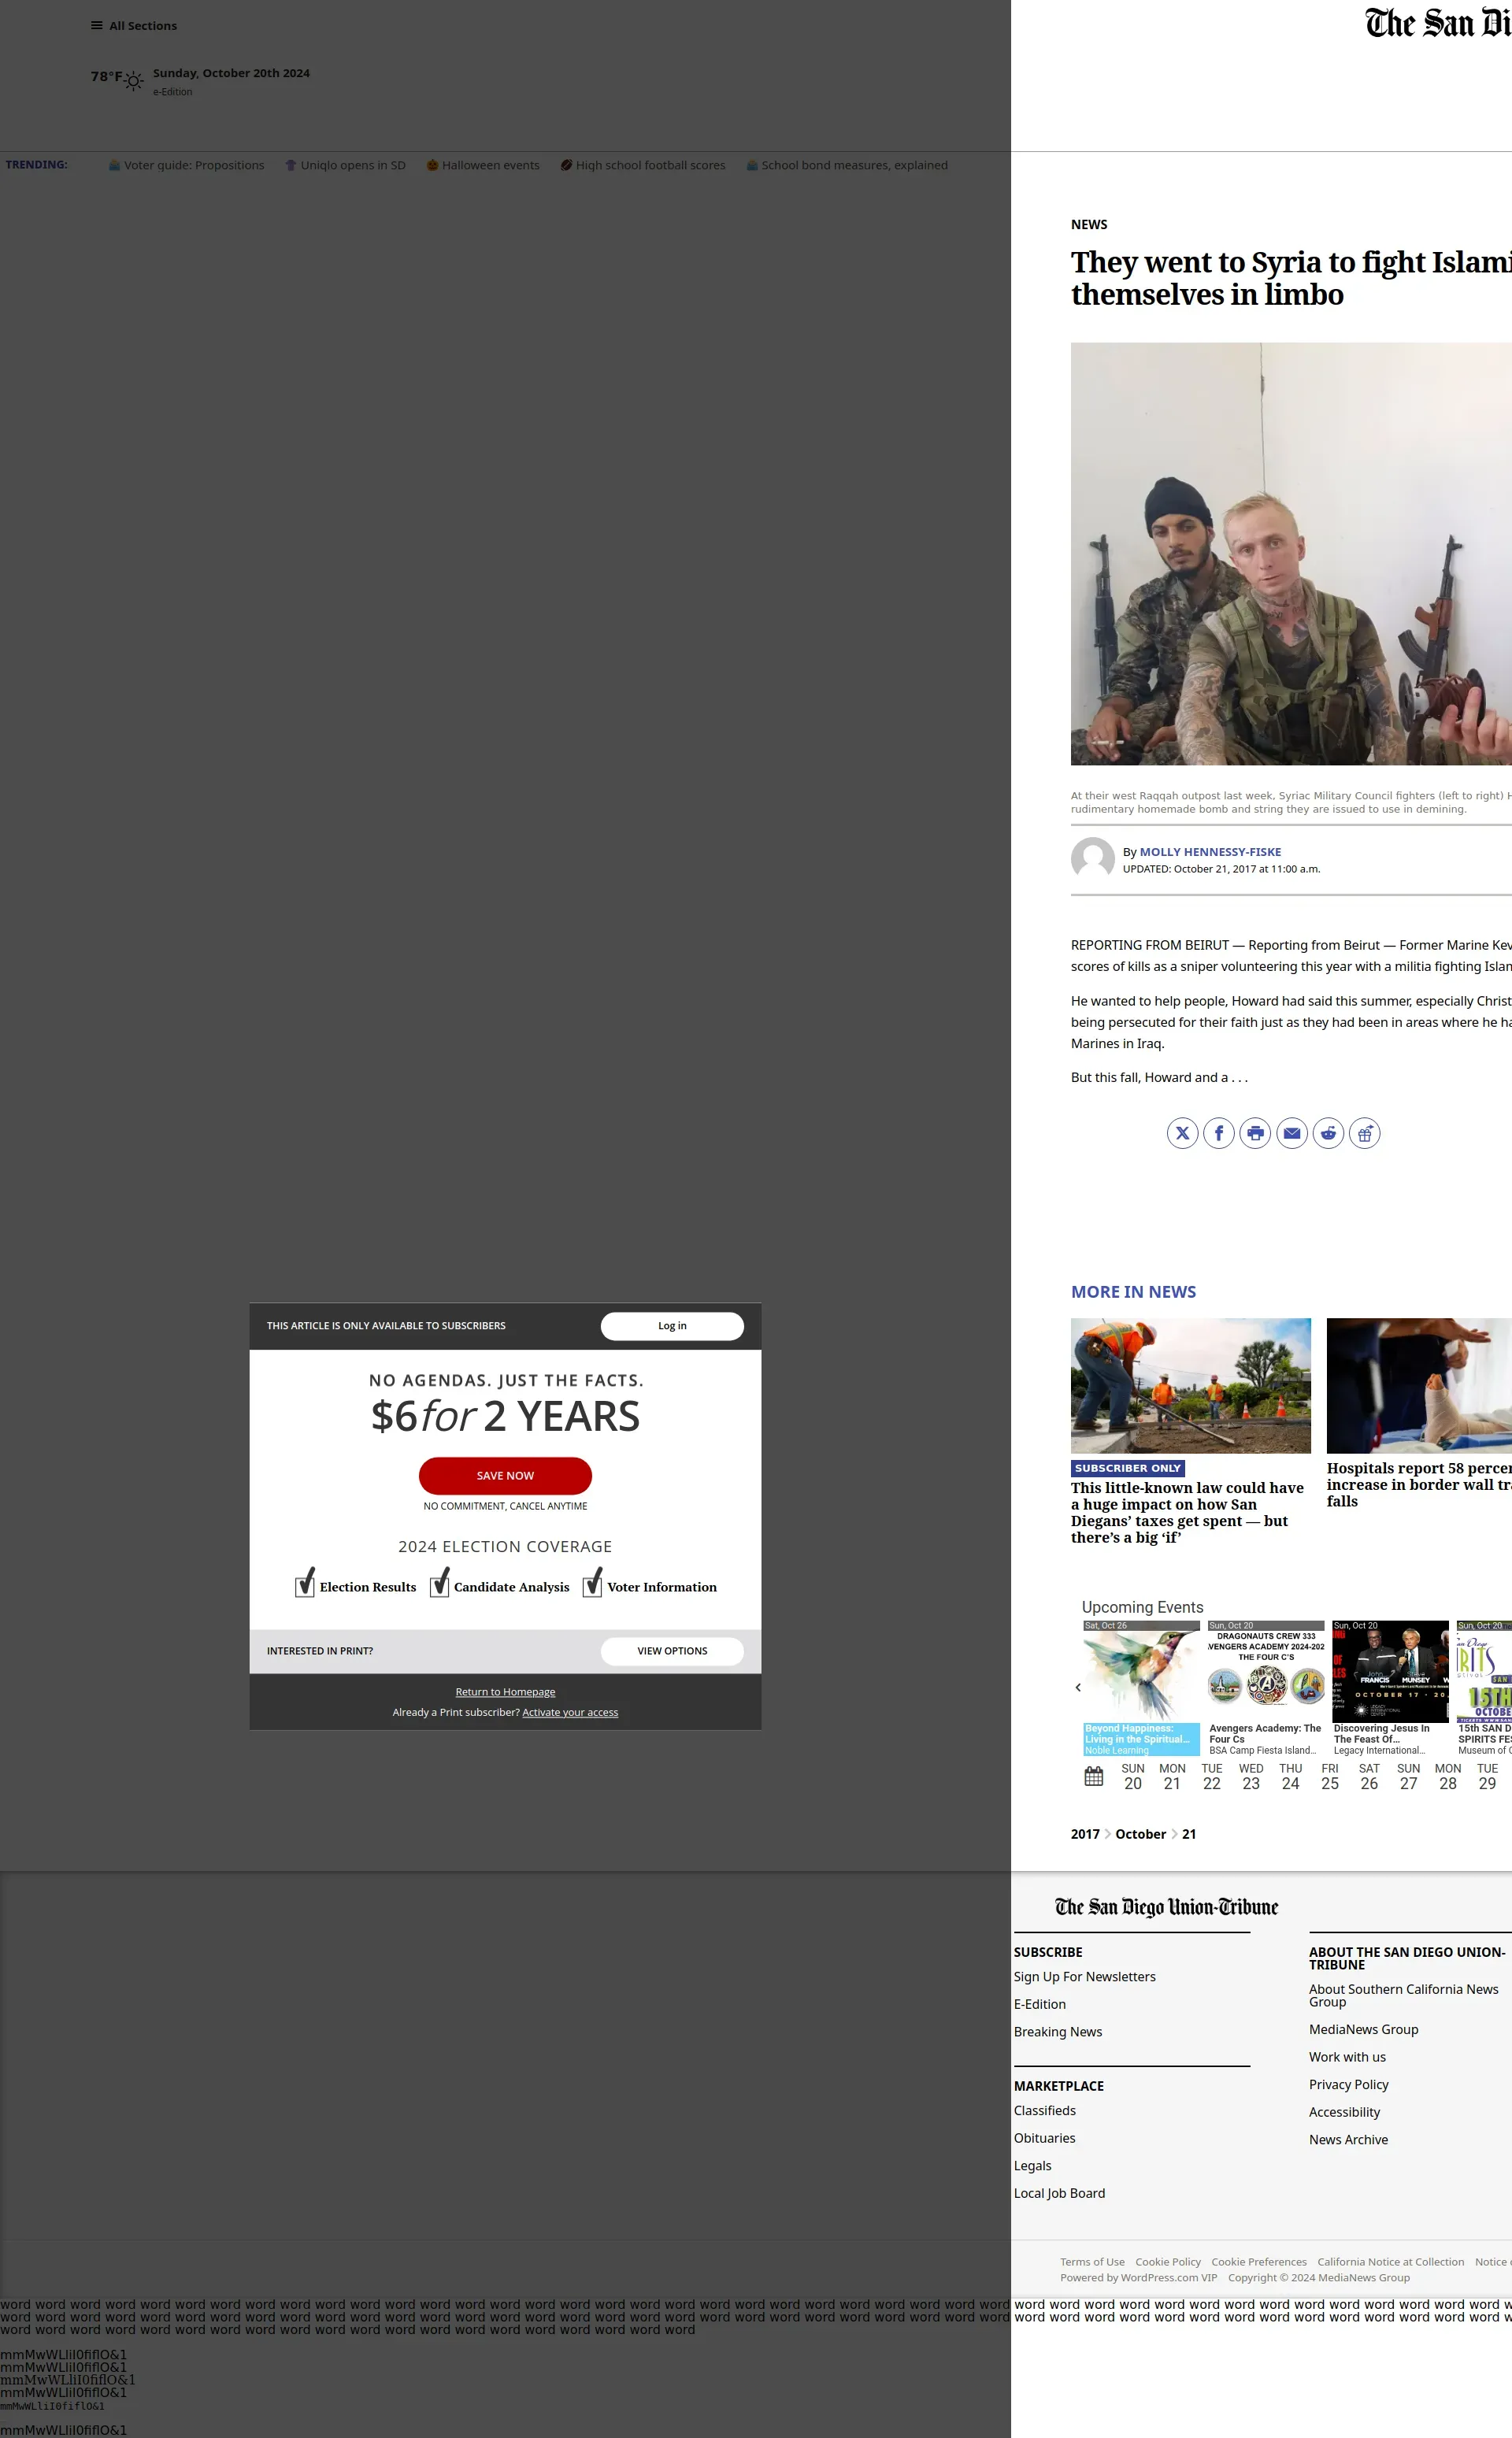Select October in the date breadcrumb
This screenshot has height=2438, width=1512.
(1140, 1834)
